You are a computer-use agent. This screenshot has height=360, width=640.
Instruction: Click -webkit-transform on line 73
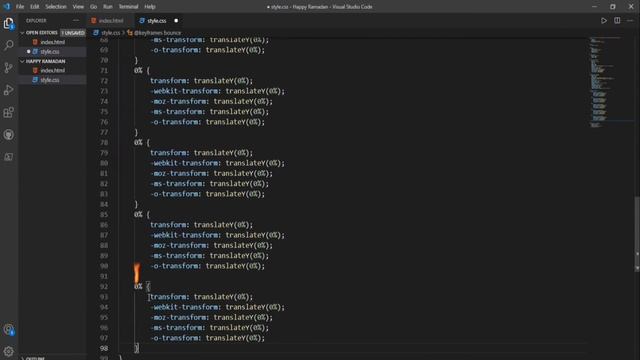click(x=184, y=91)
